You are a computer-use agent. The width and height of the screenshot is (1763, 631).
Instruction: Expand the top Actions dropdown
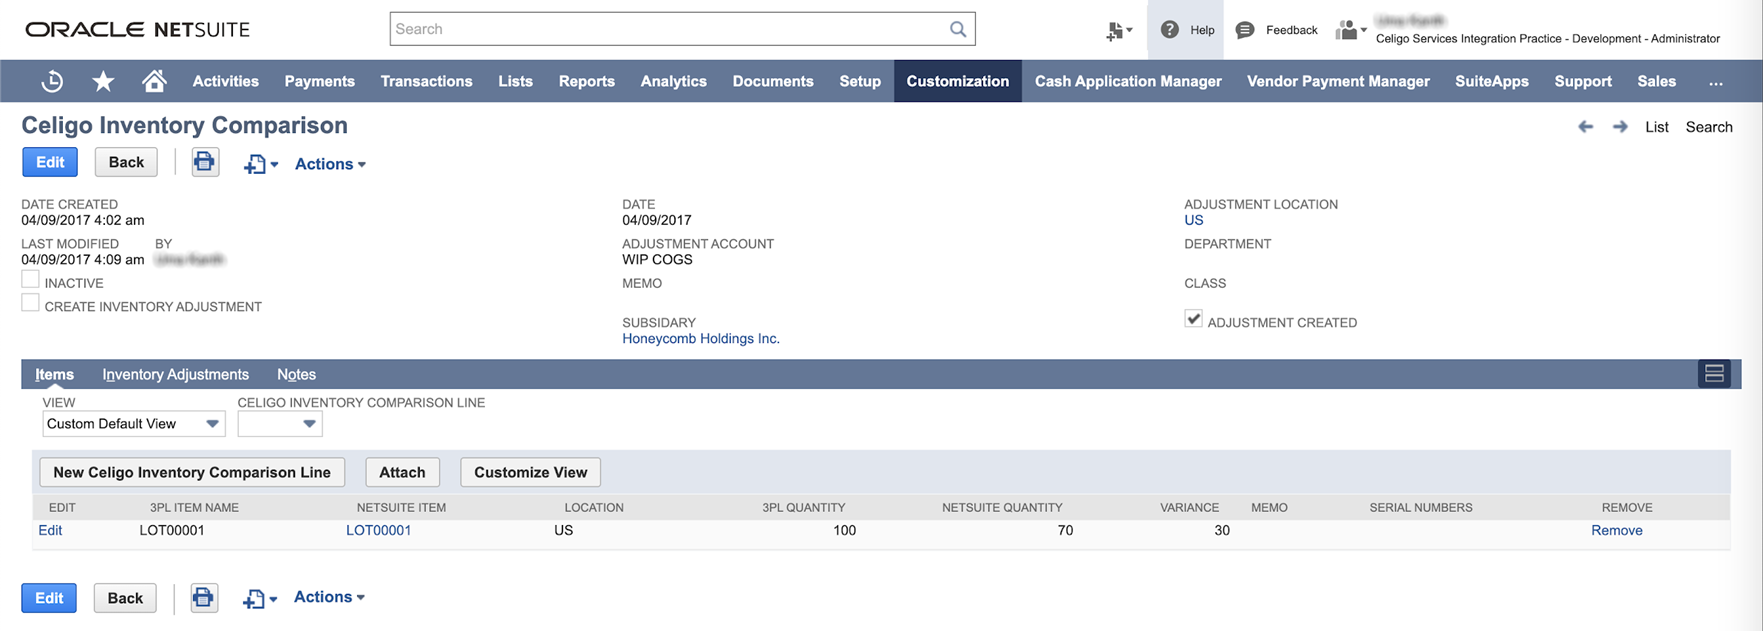330,164
